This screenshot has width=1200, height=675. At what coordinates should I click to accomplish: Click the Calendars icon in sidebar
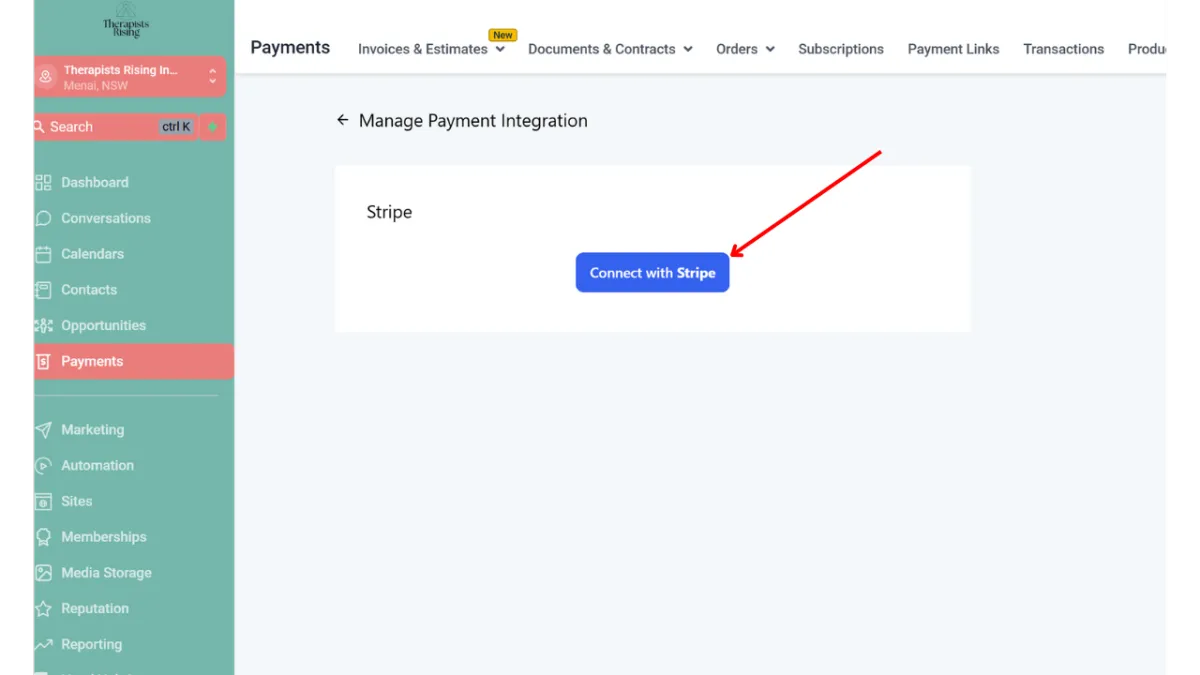tap(43, 254)
